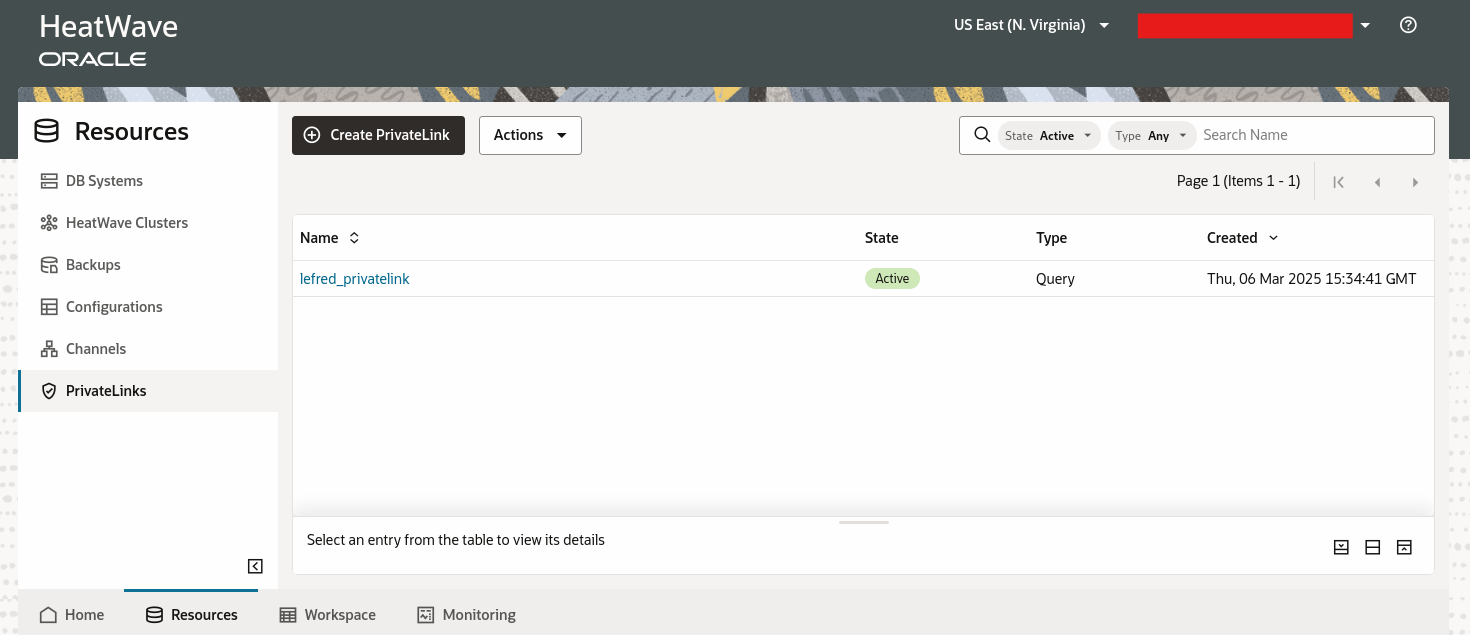This screenshot has width=1470, height=635.
Task: Click the Workspace tab grid icon
Action: click(x=288, y=615)
